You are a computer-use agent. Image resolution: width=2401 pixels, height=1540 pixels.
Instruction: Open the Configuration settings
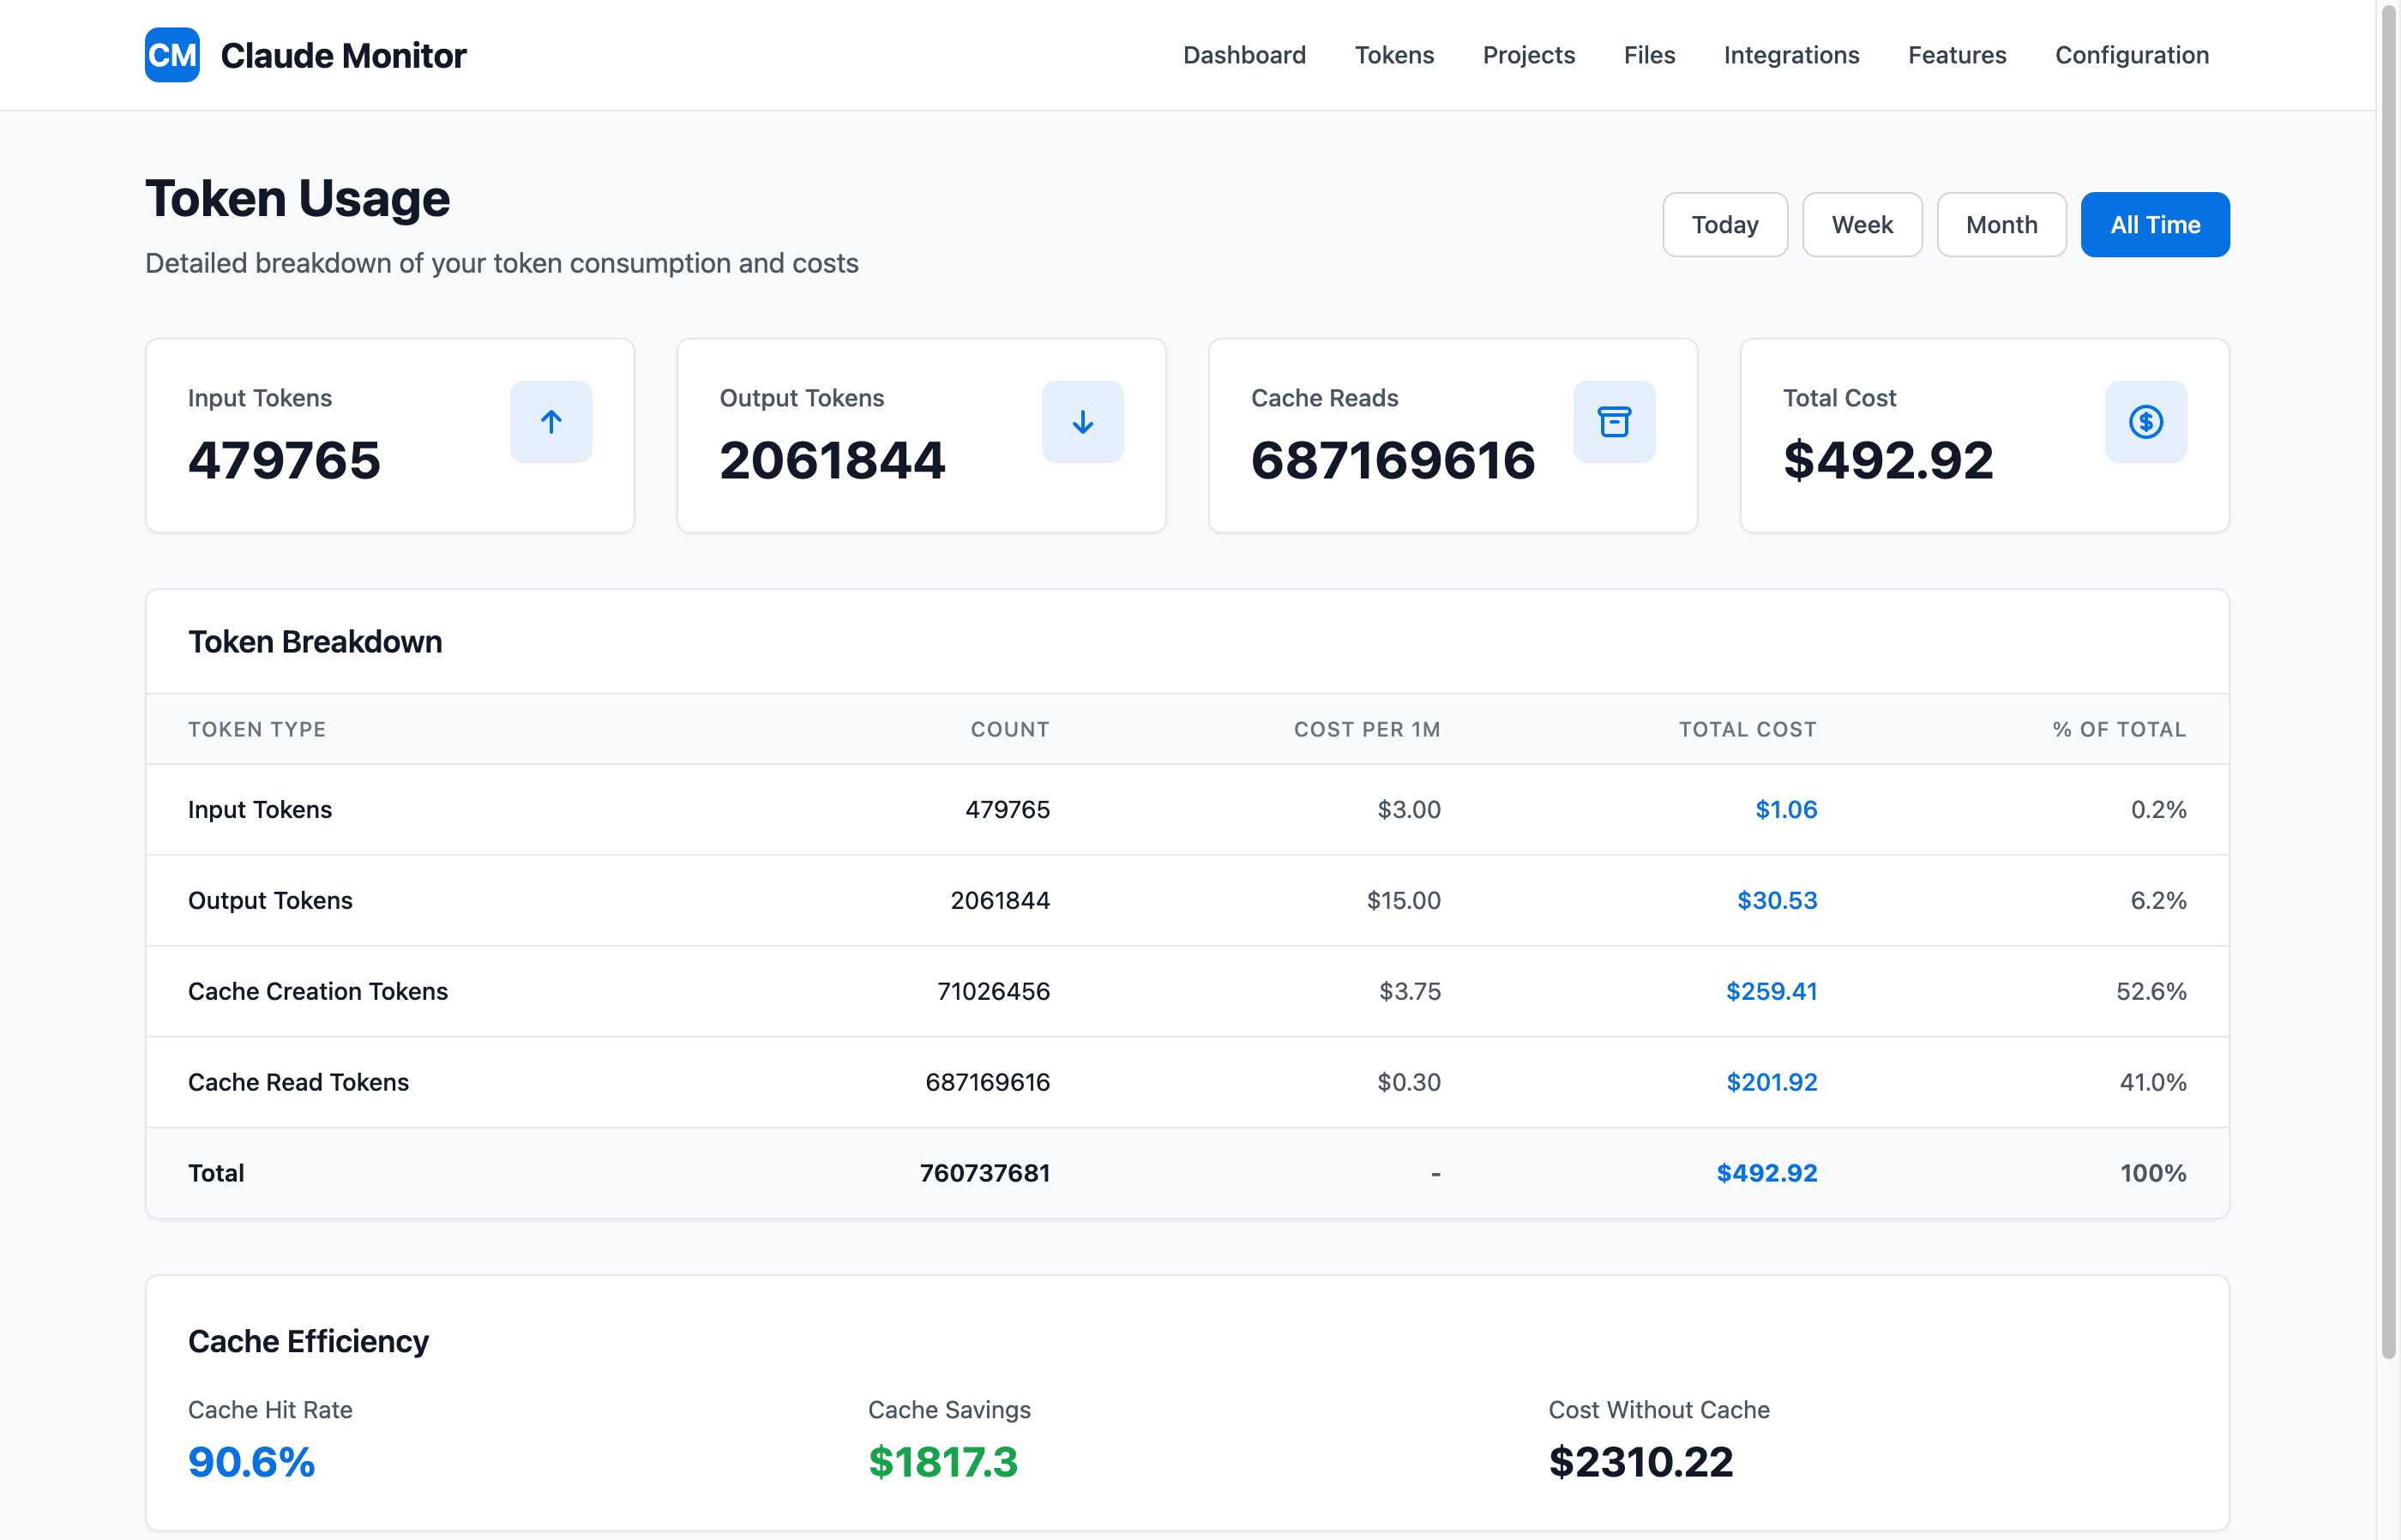(2131, 55)
